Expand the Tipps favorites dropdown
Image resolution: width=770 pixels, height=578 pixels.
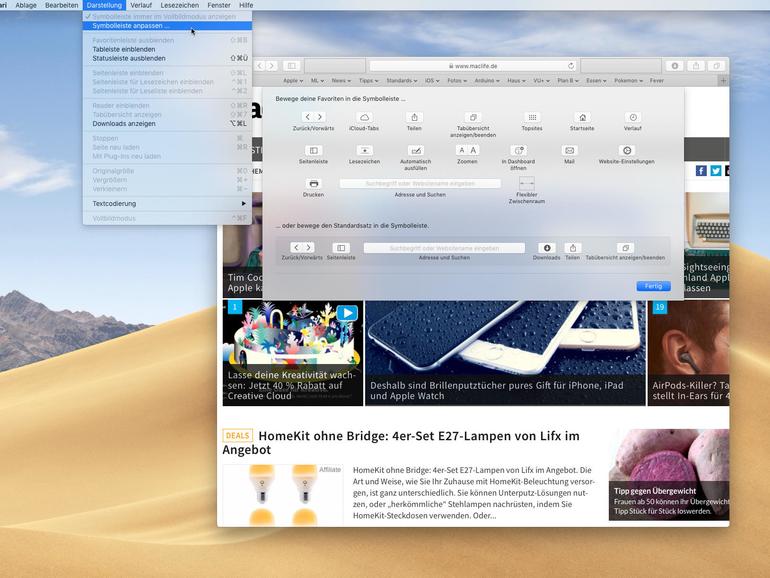click(368, 81)
